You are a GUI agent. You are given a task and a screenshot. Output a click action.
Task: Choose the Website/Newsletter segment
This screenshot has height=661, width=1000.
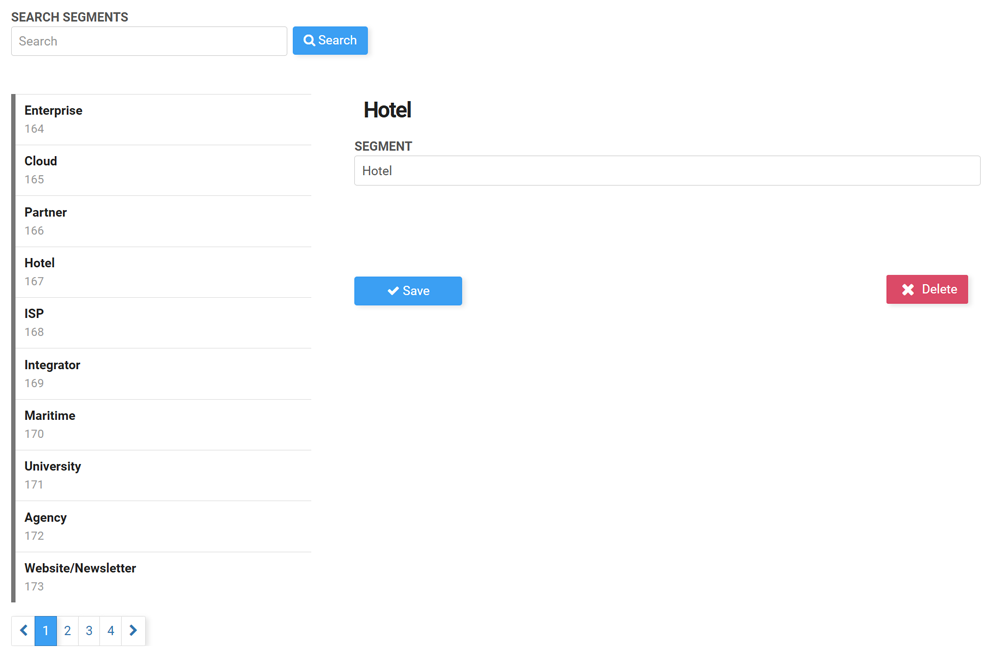(163, 577)
